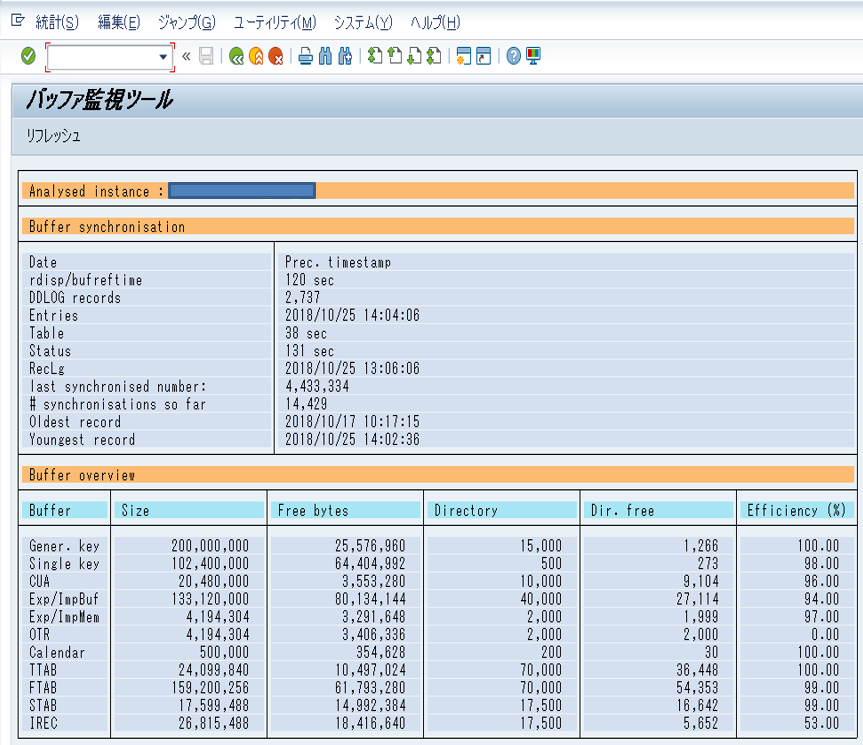
Task: Open Customize Local Layout monitor icon
Action: 533,56
